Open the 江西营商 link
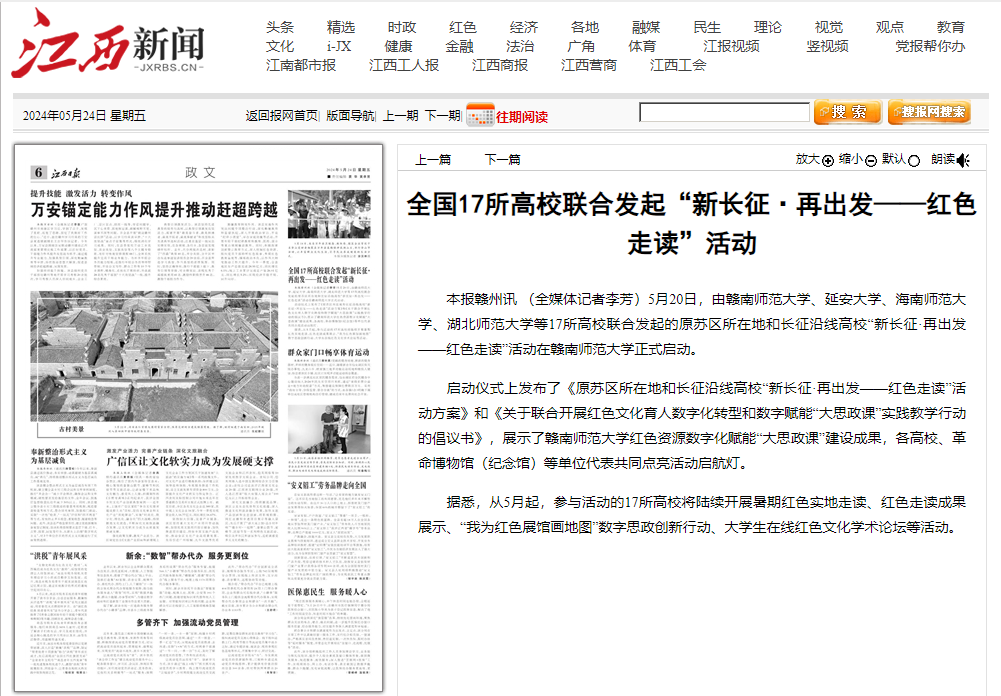 click(x=589, y=65)
